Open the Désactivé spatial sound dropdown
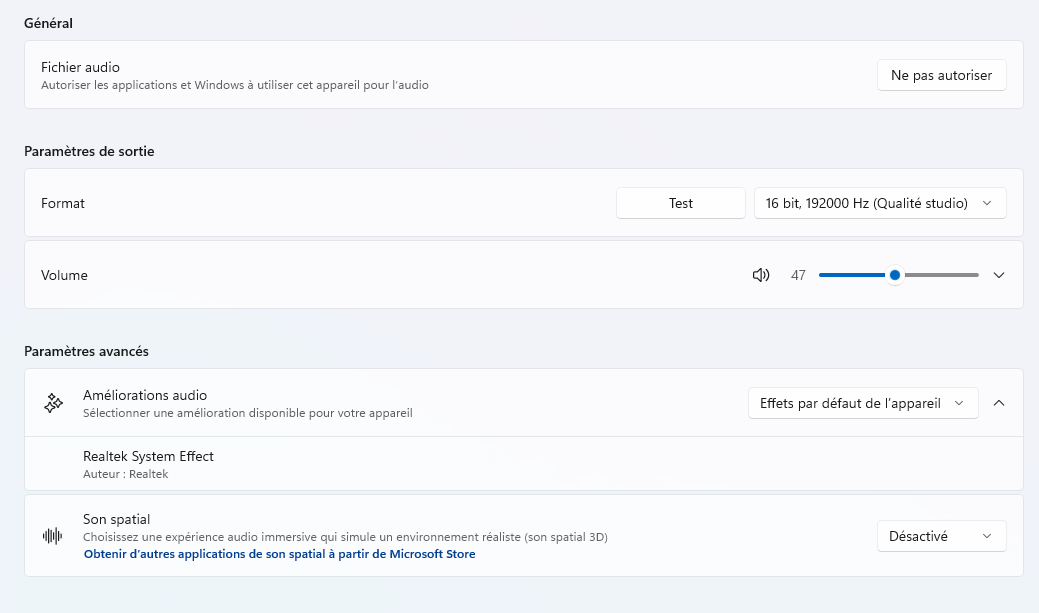This screenshot has height=613, width=1039. [941, 536]
